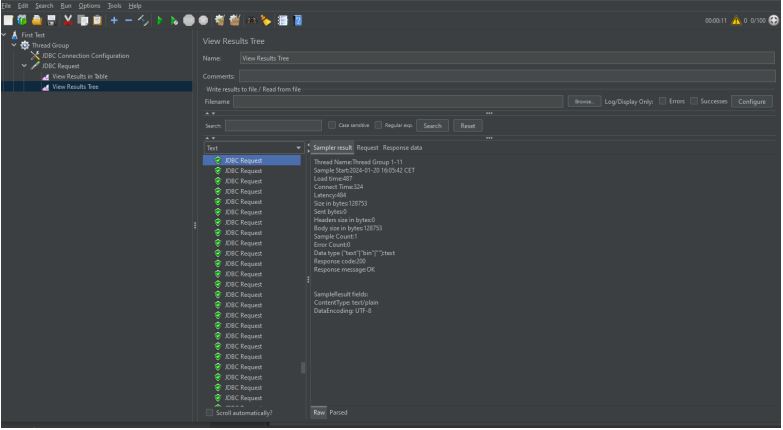Click the Configure button
The width and height of the screenshot is (783, 430).
point(751,102)
